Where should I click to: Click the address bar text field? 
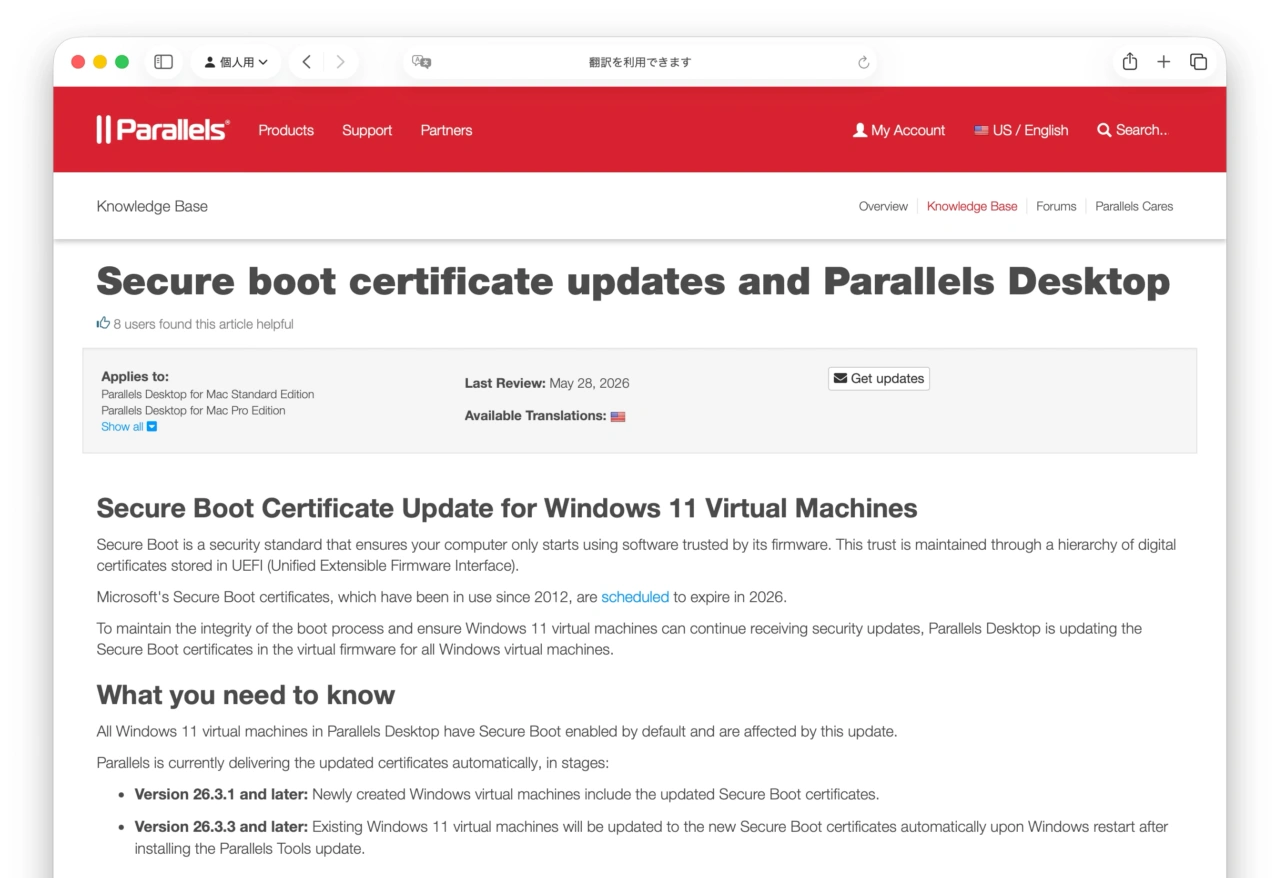pyautogui.click(x=640, y=62)
